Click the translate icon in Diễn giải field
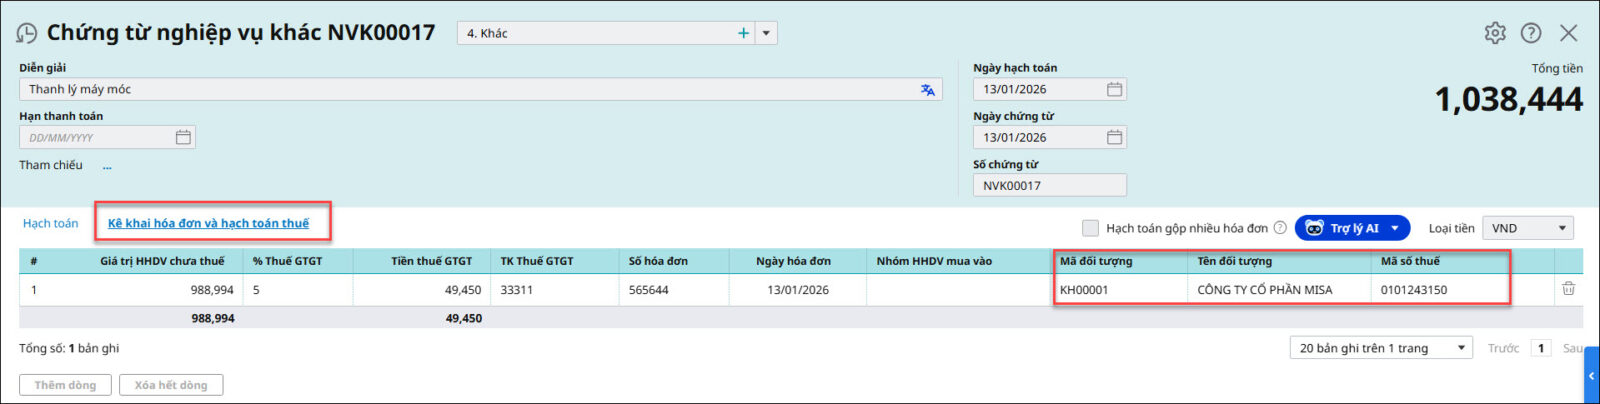Image resolution: width=1600 pixels, height=404 pixels. (928, 90)
